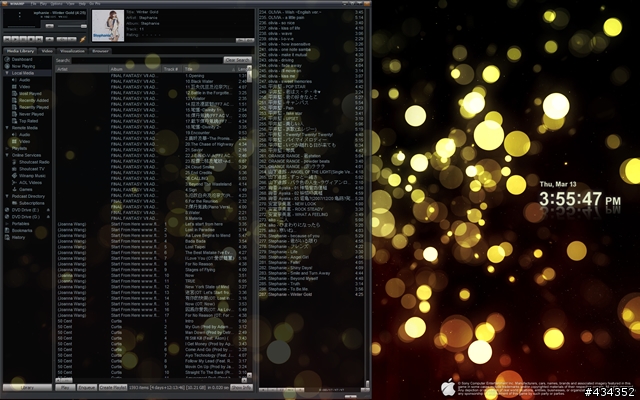Open the Help menu

tap(82, 4)
